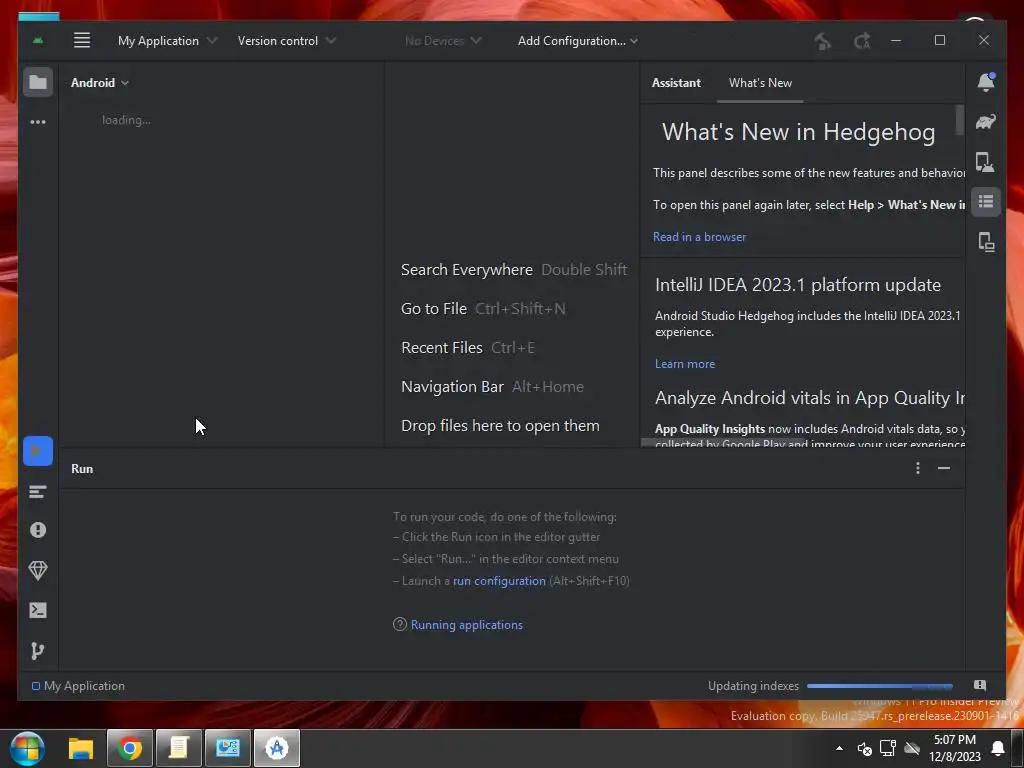
Task: Open the Terminal tool window
Action: point(38,611)
